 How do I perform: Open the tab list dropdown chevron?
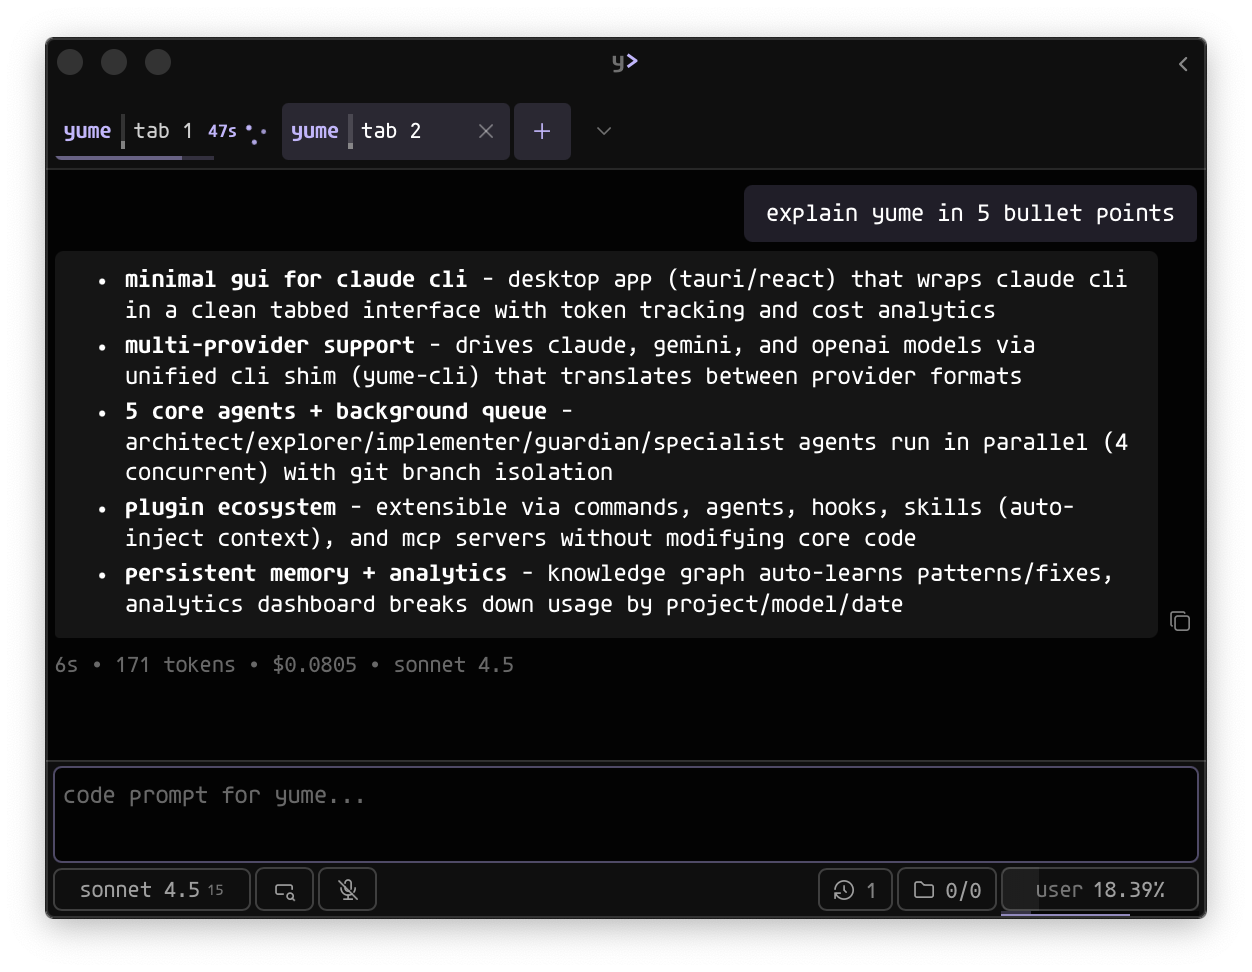[x=603, y=131]
